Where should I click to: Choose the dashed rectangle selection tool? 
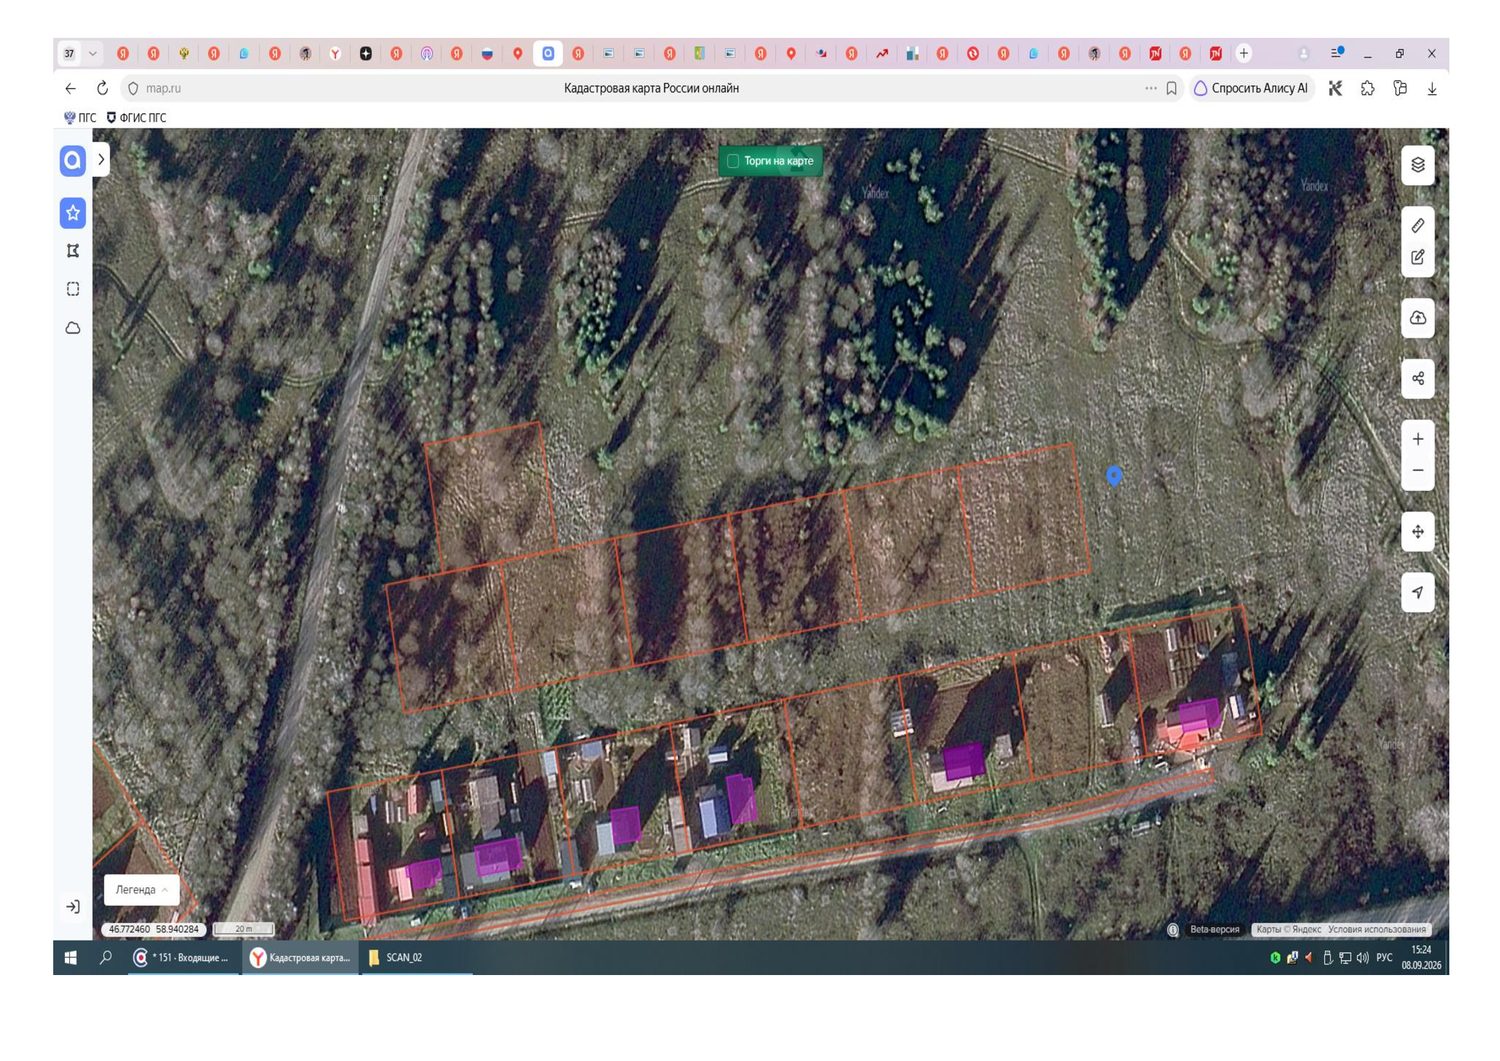[73, 289]
